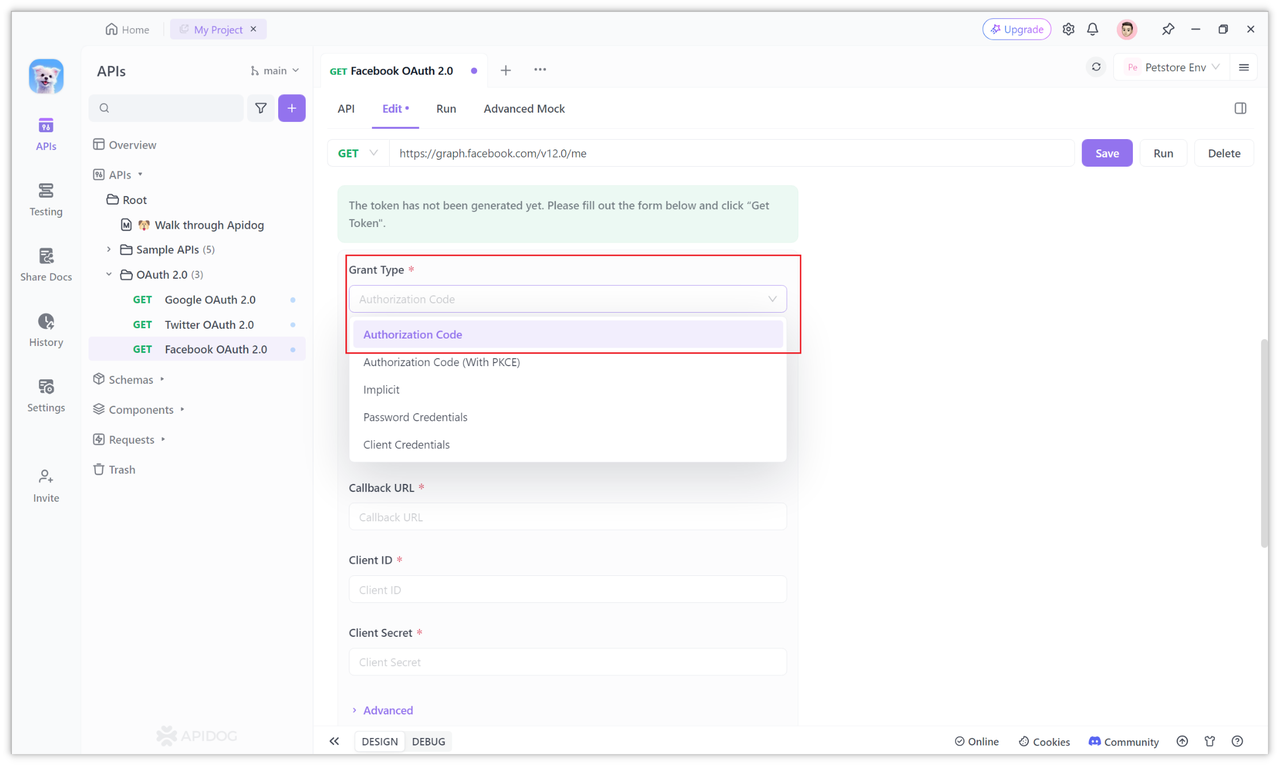Open the Grant Type dropdown
The image size is (1280, 765).
567,299
